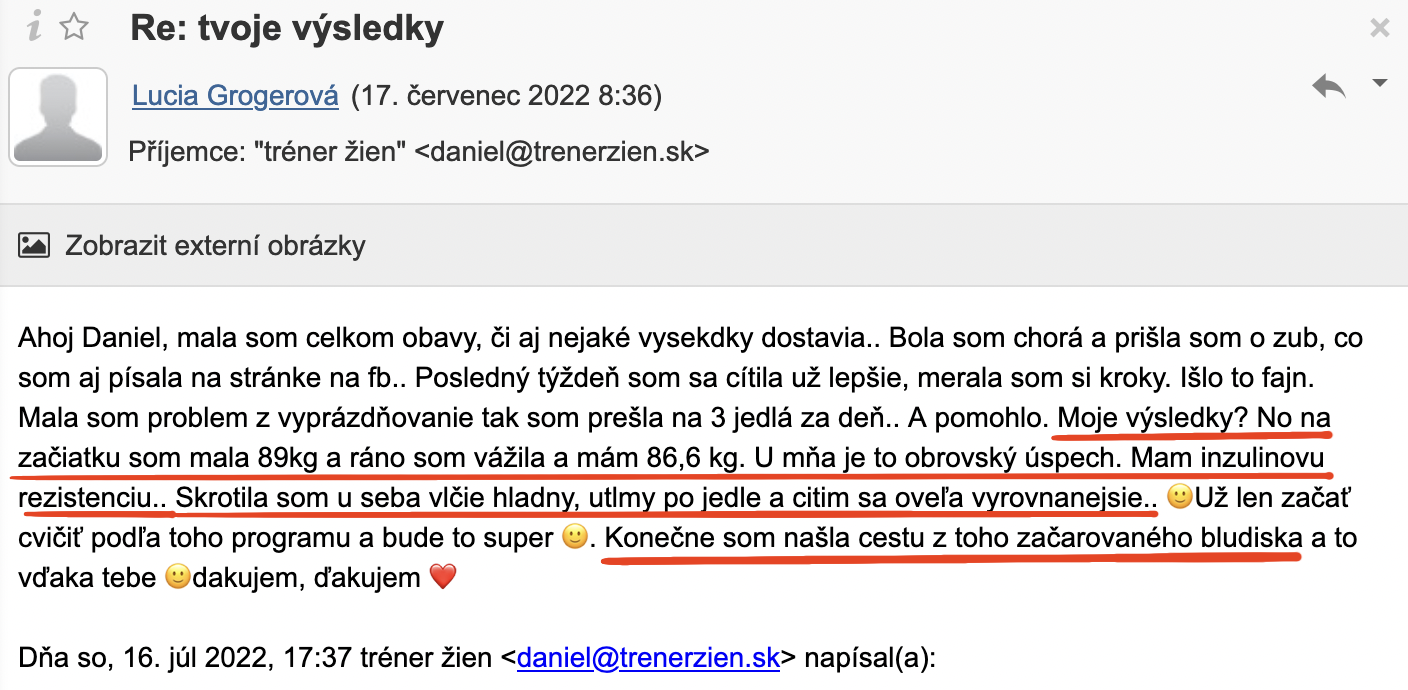
Task: Click smiley emoji before dakujem
Action: point(177,577)
